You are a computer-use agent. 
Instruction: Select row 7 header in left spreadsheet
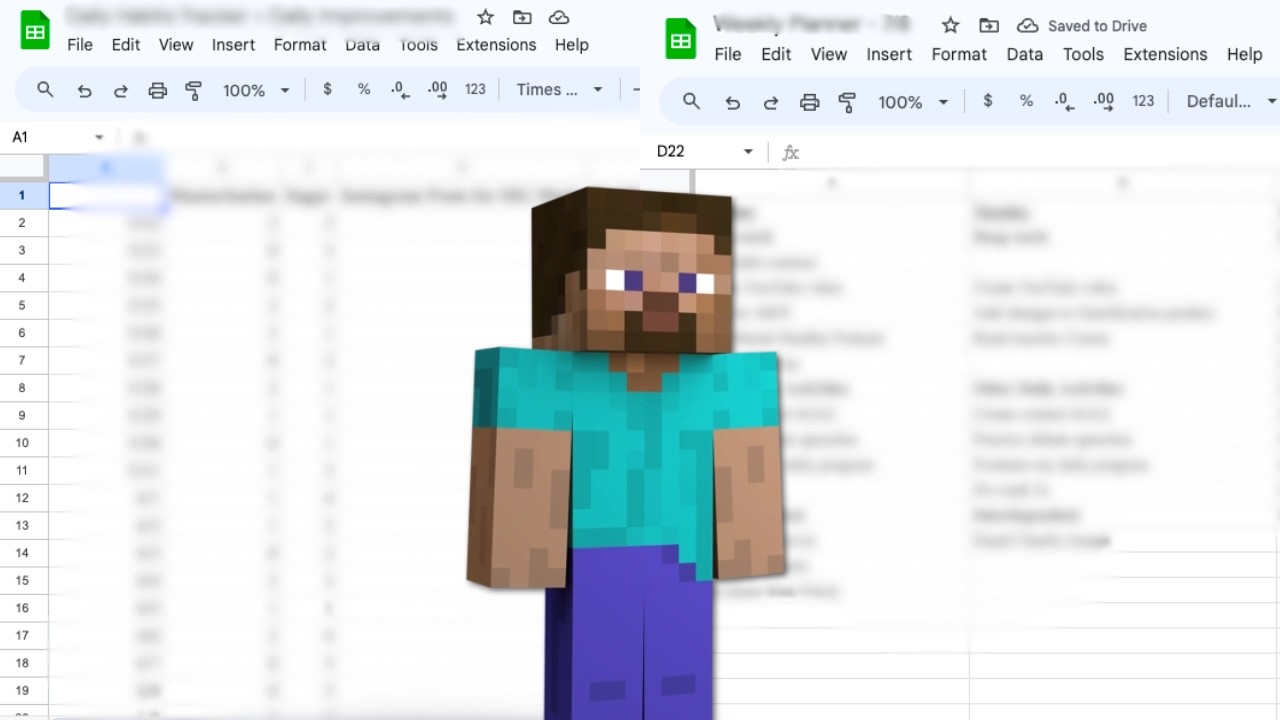(22, 360)
